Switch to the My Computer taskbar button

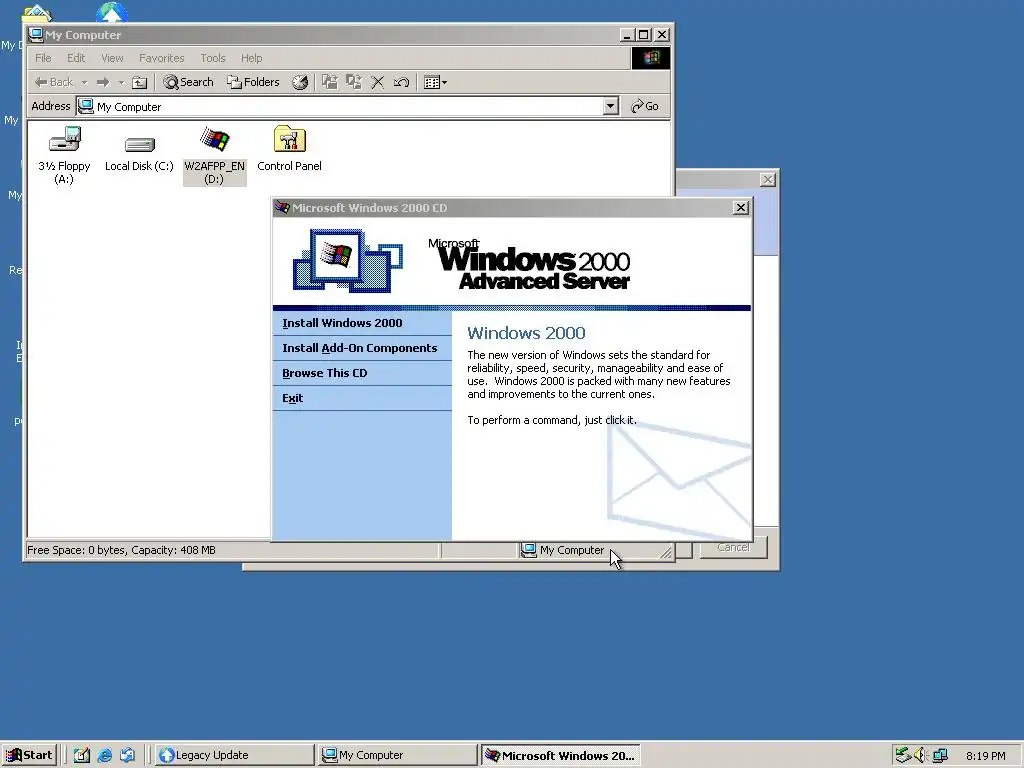click(x=398, y=756)
